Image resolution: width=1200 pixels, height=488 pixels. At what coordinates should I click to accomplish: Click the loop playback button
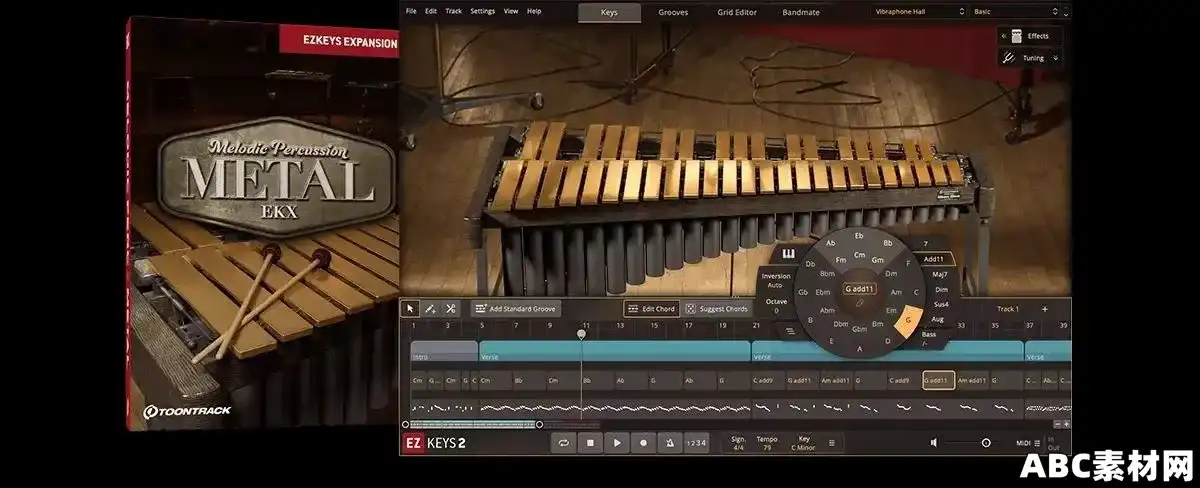pyautogui.click(x=564, y=442)
